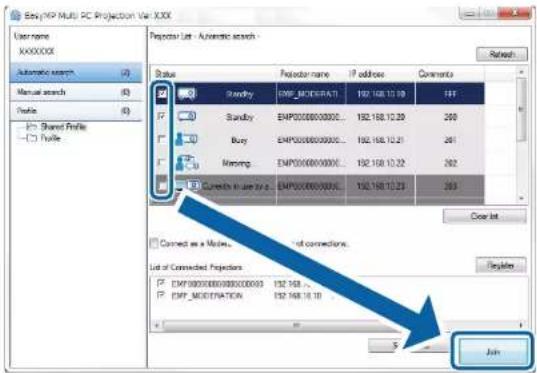
Task: Click the EasyMP application icon in title bar
Action: (x=15, y=16)
